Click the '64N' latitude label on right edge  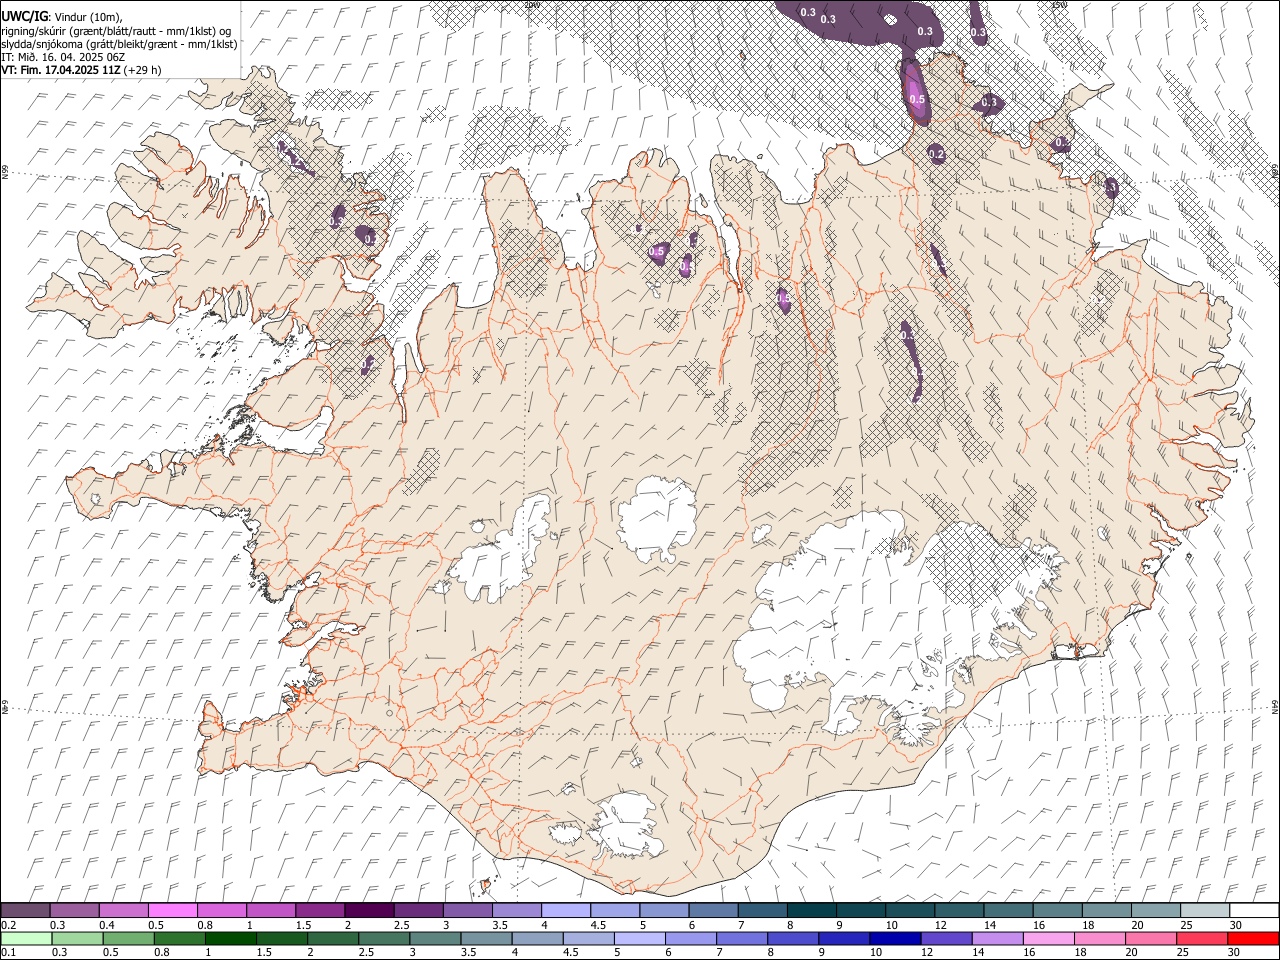pos(1275,705)
